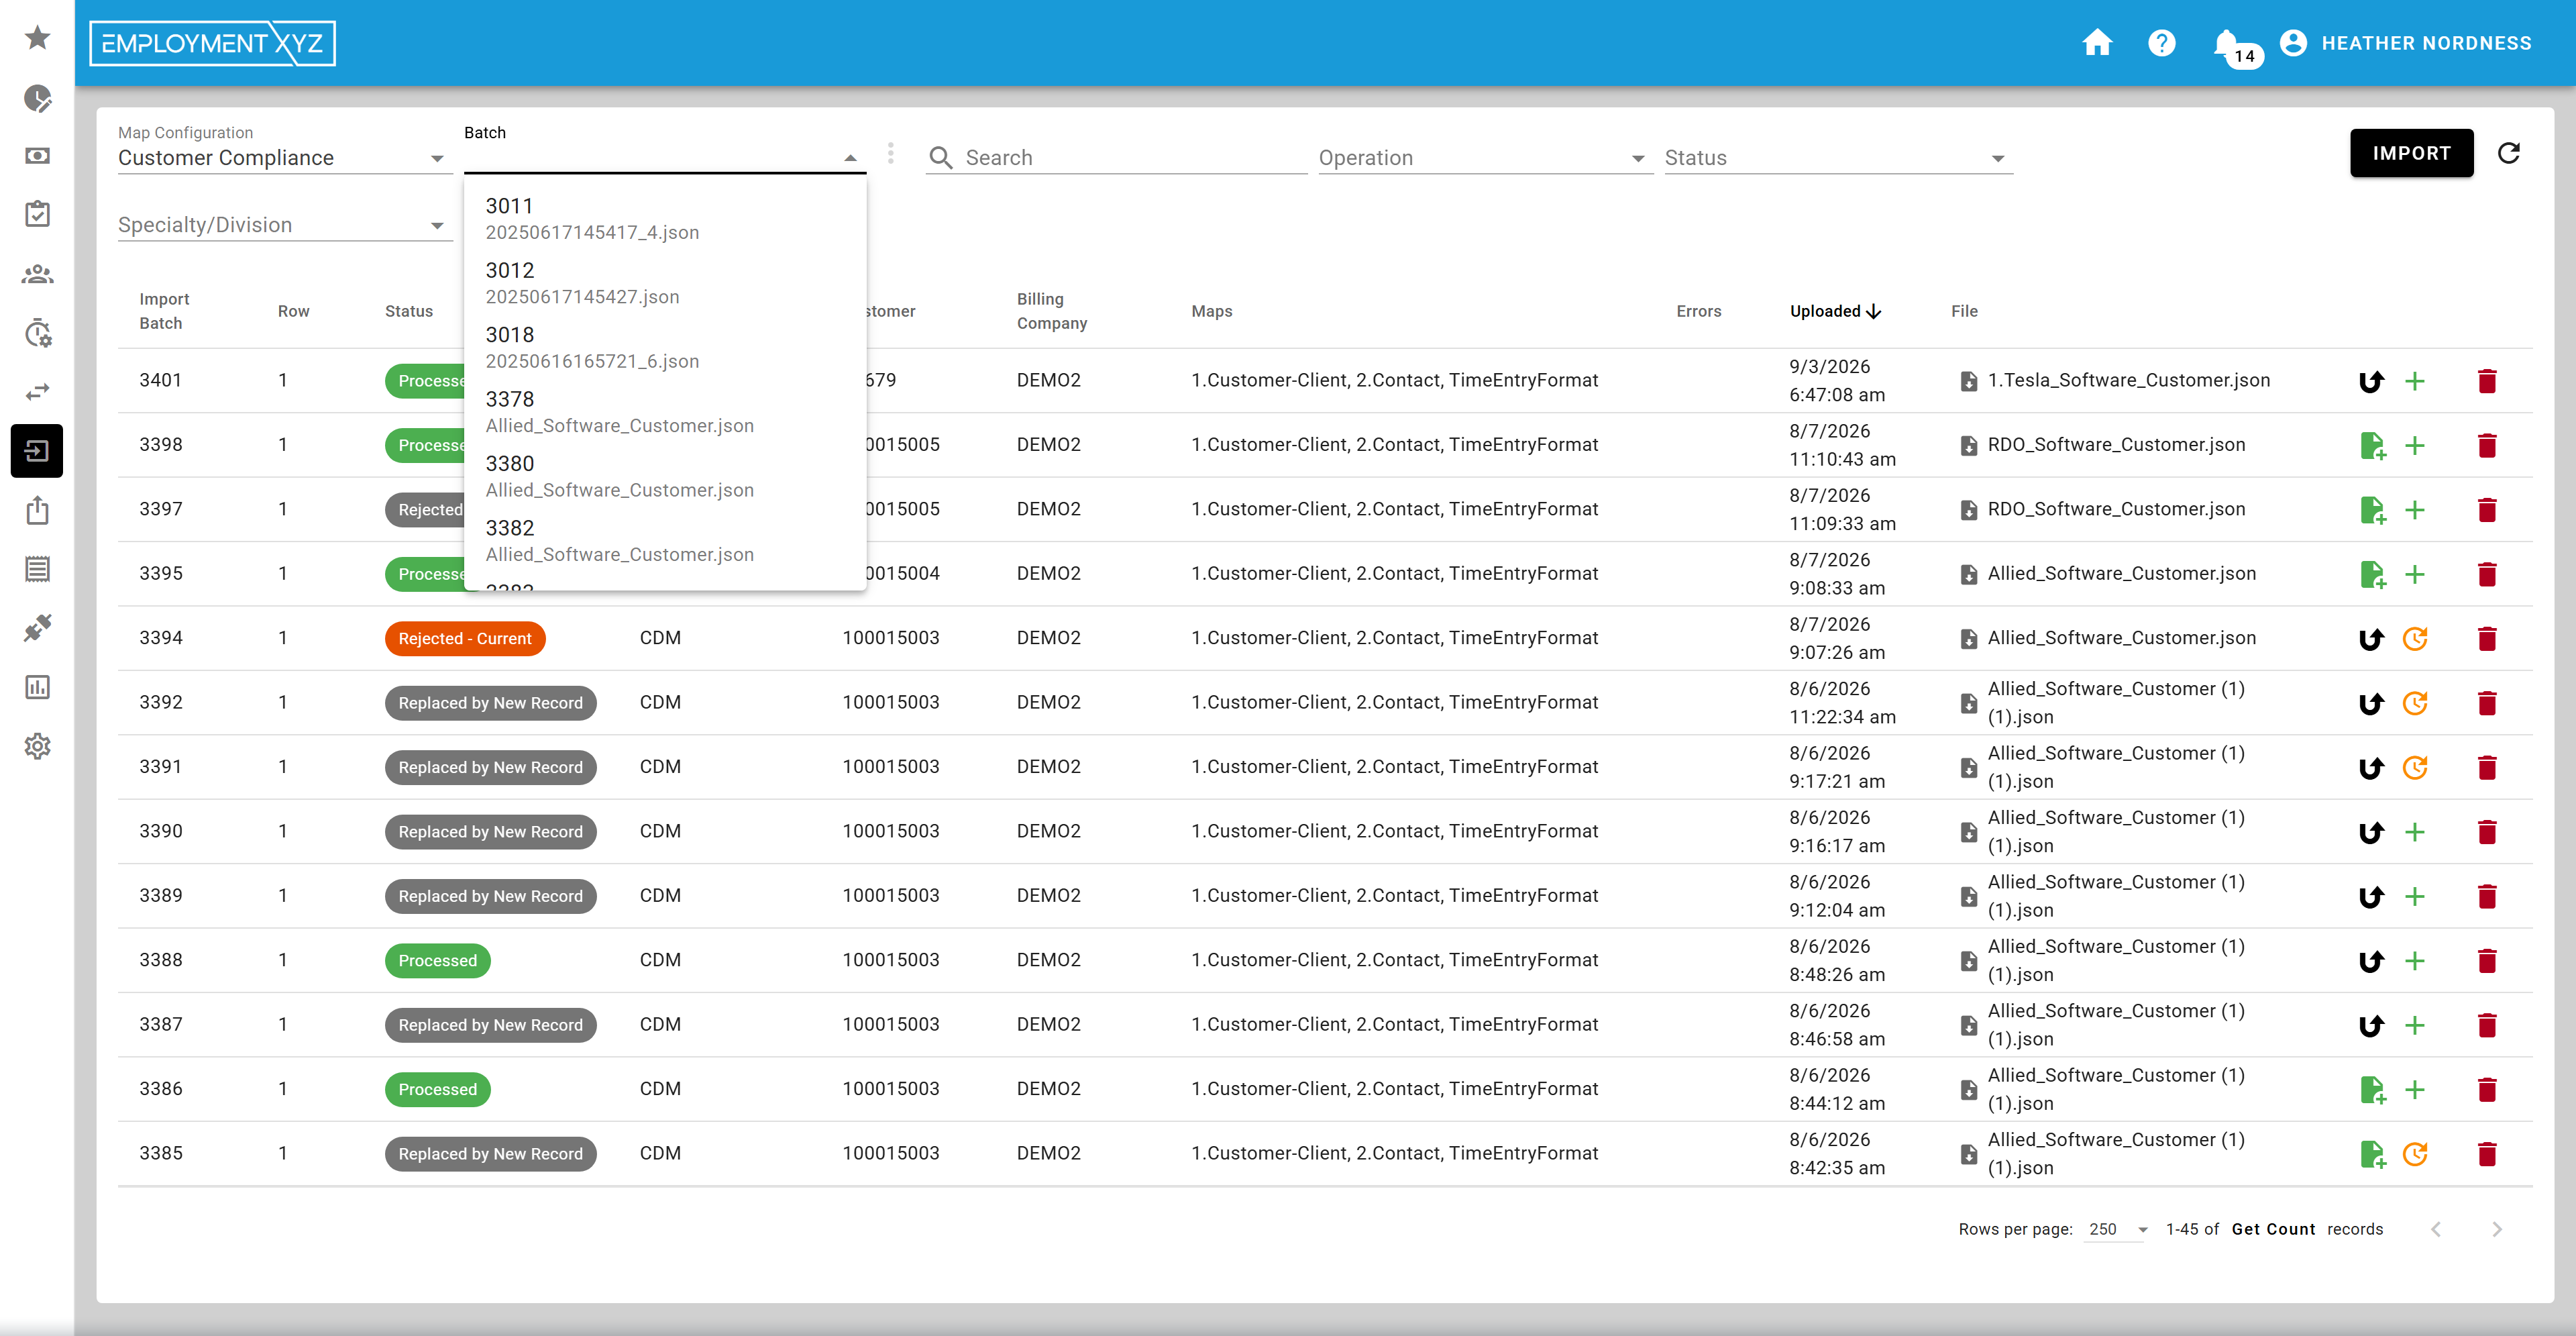
Task: Click undo arrow for batch 3394
Action: tap(2371, 638)
